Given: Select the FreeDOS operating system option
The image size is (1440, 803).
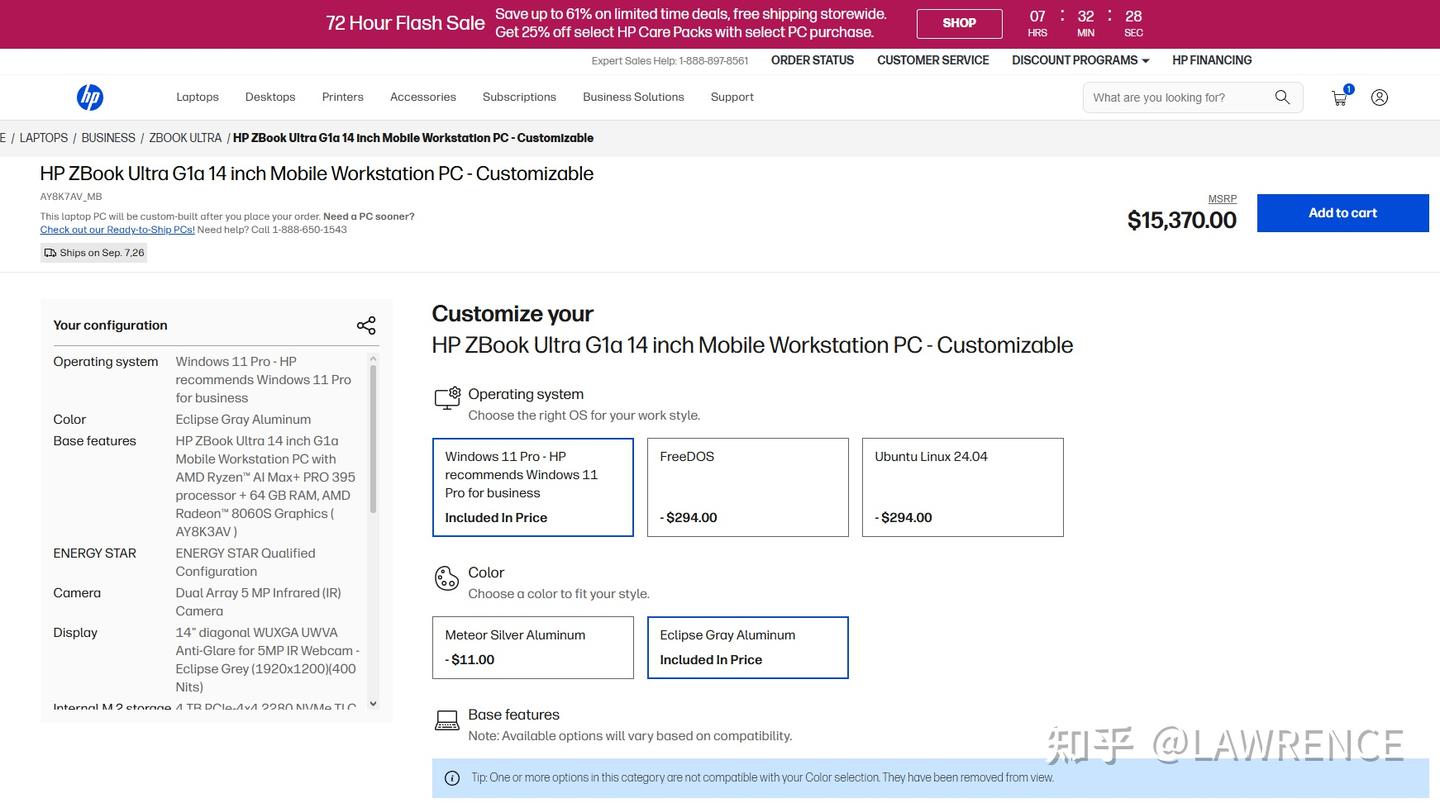Looking at the screenshot, I should click(x=748, y=487).
